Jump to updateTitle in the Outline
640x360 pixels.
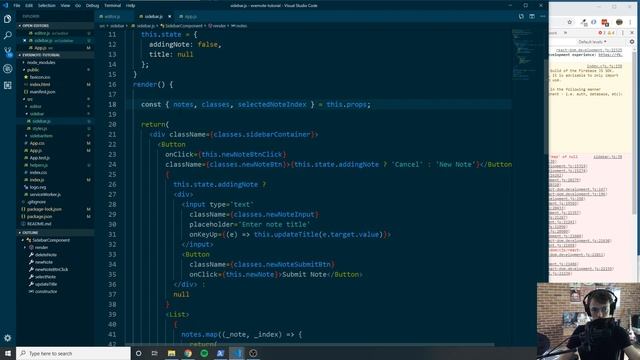pyautogui.click(x=46, y=284)
